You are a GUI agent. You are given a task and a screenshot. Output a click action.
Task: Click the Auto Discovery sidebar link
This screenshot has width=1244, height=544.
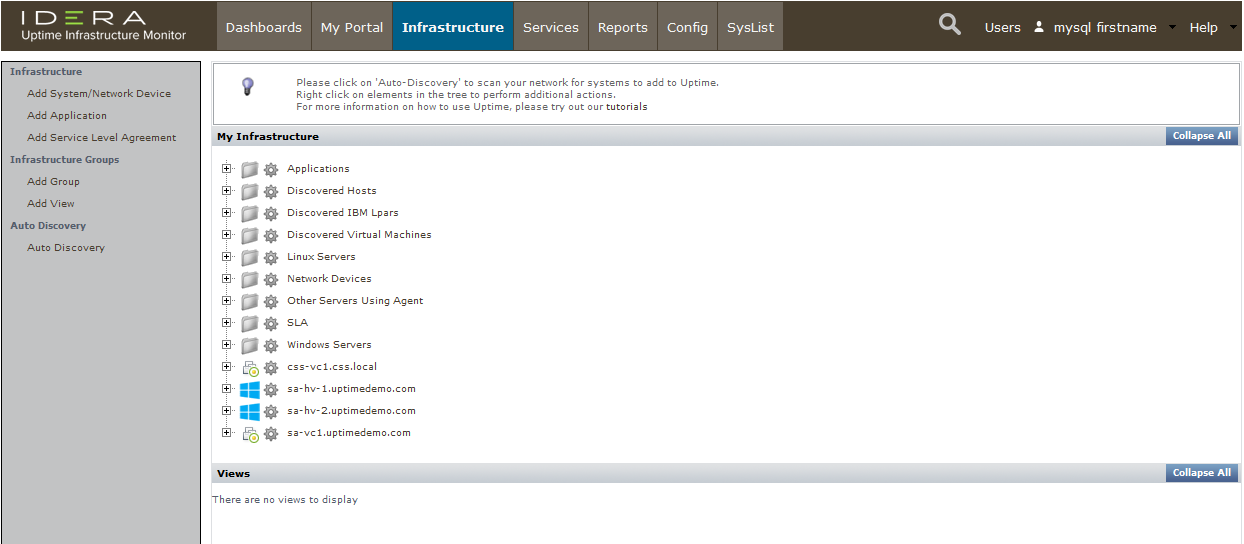point(66,248)
